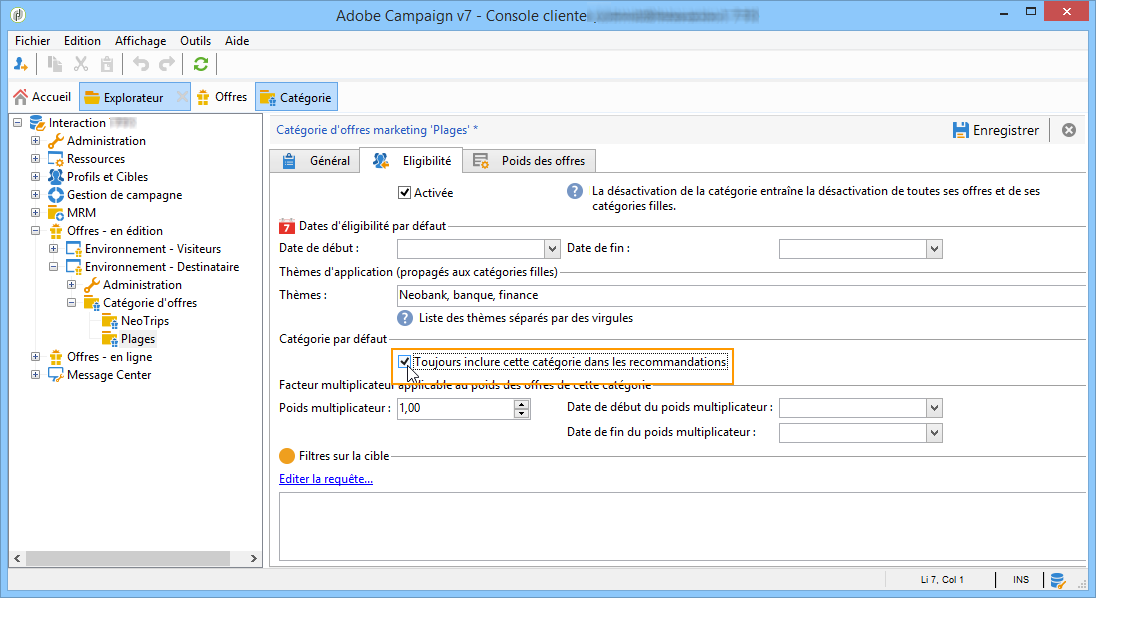Click the database icon in status bar

[x=1057, y=580]
